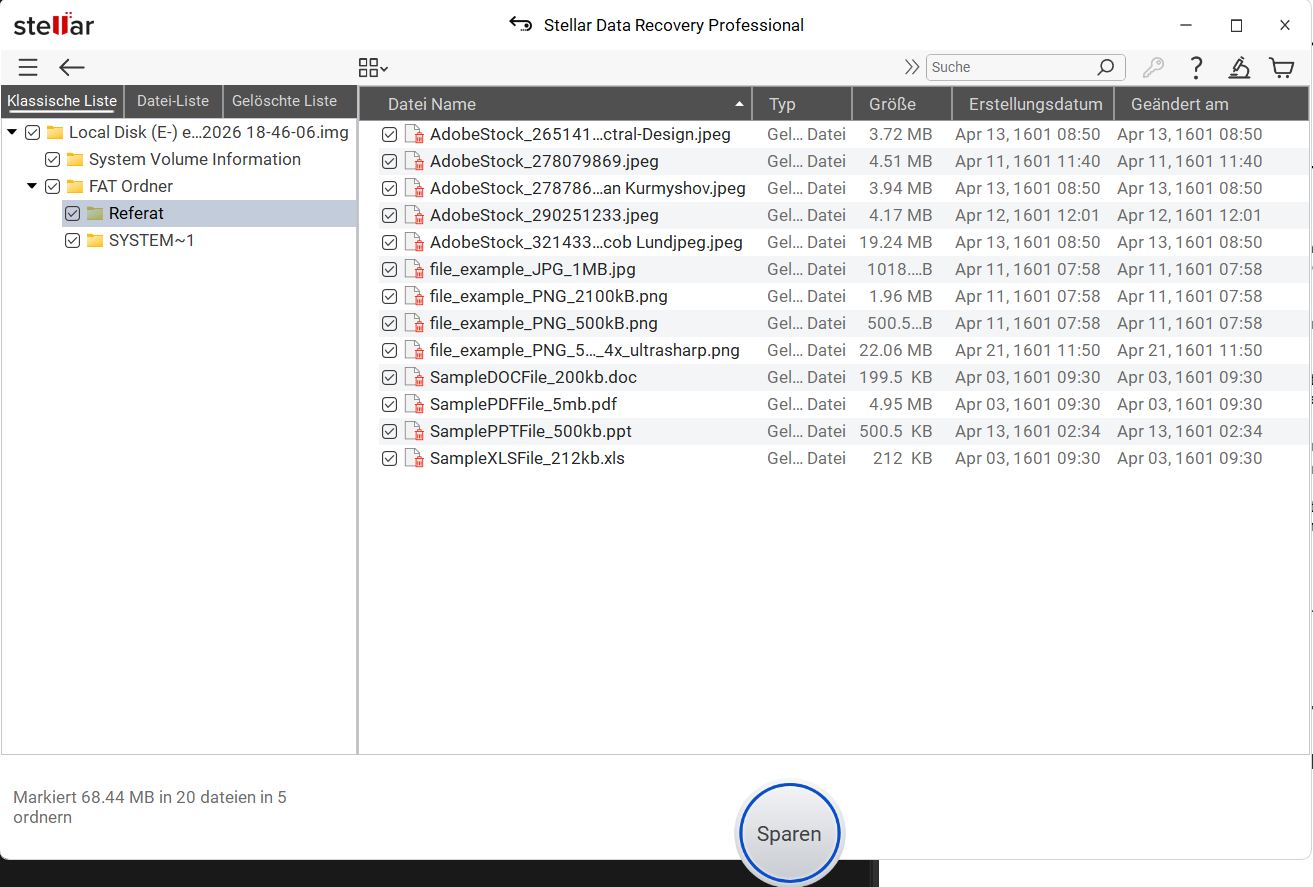Click deleted-file icon of SamplePPTFile_500kb.ppt
The width and height of the screenshot is (1313, 887).
point(414,431)
